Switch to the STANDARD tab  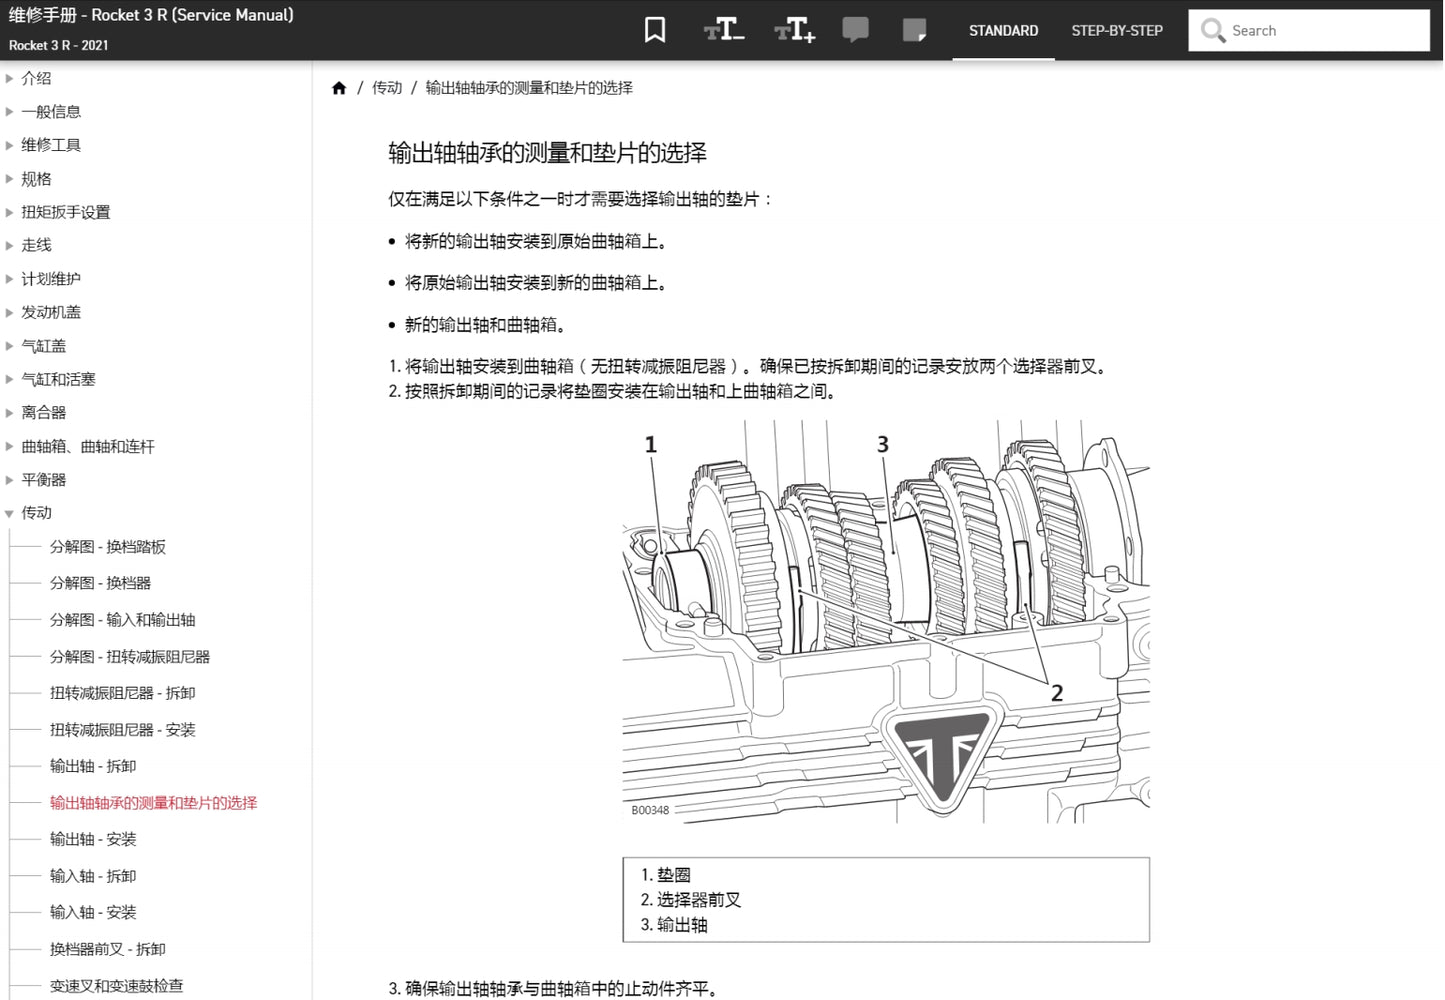(x=1003, y=31)
